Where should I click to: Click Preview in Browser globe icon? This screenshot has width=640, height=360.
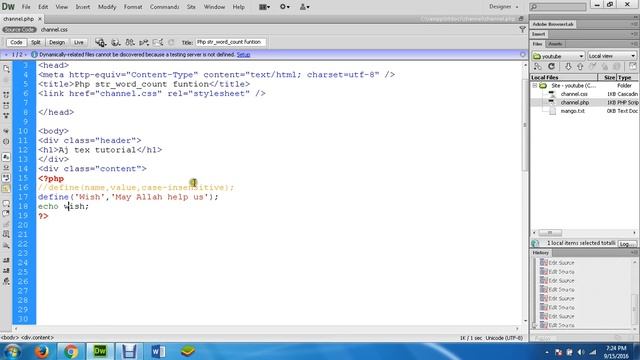point(116,42)
